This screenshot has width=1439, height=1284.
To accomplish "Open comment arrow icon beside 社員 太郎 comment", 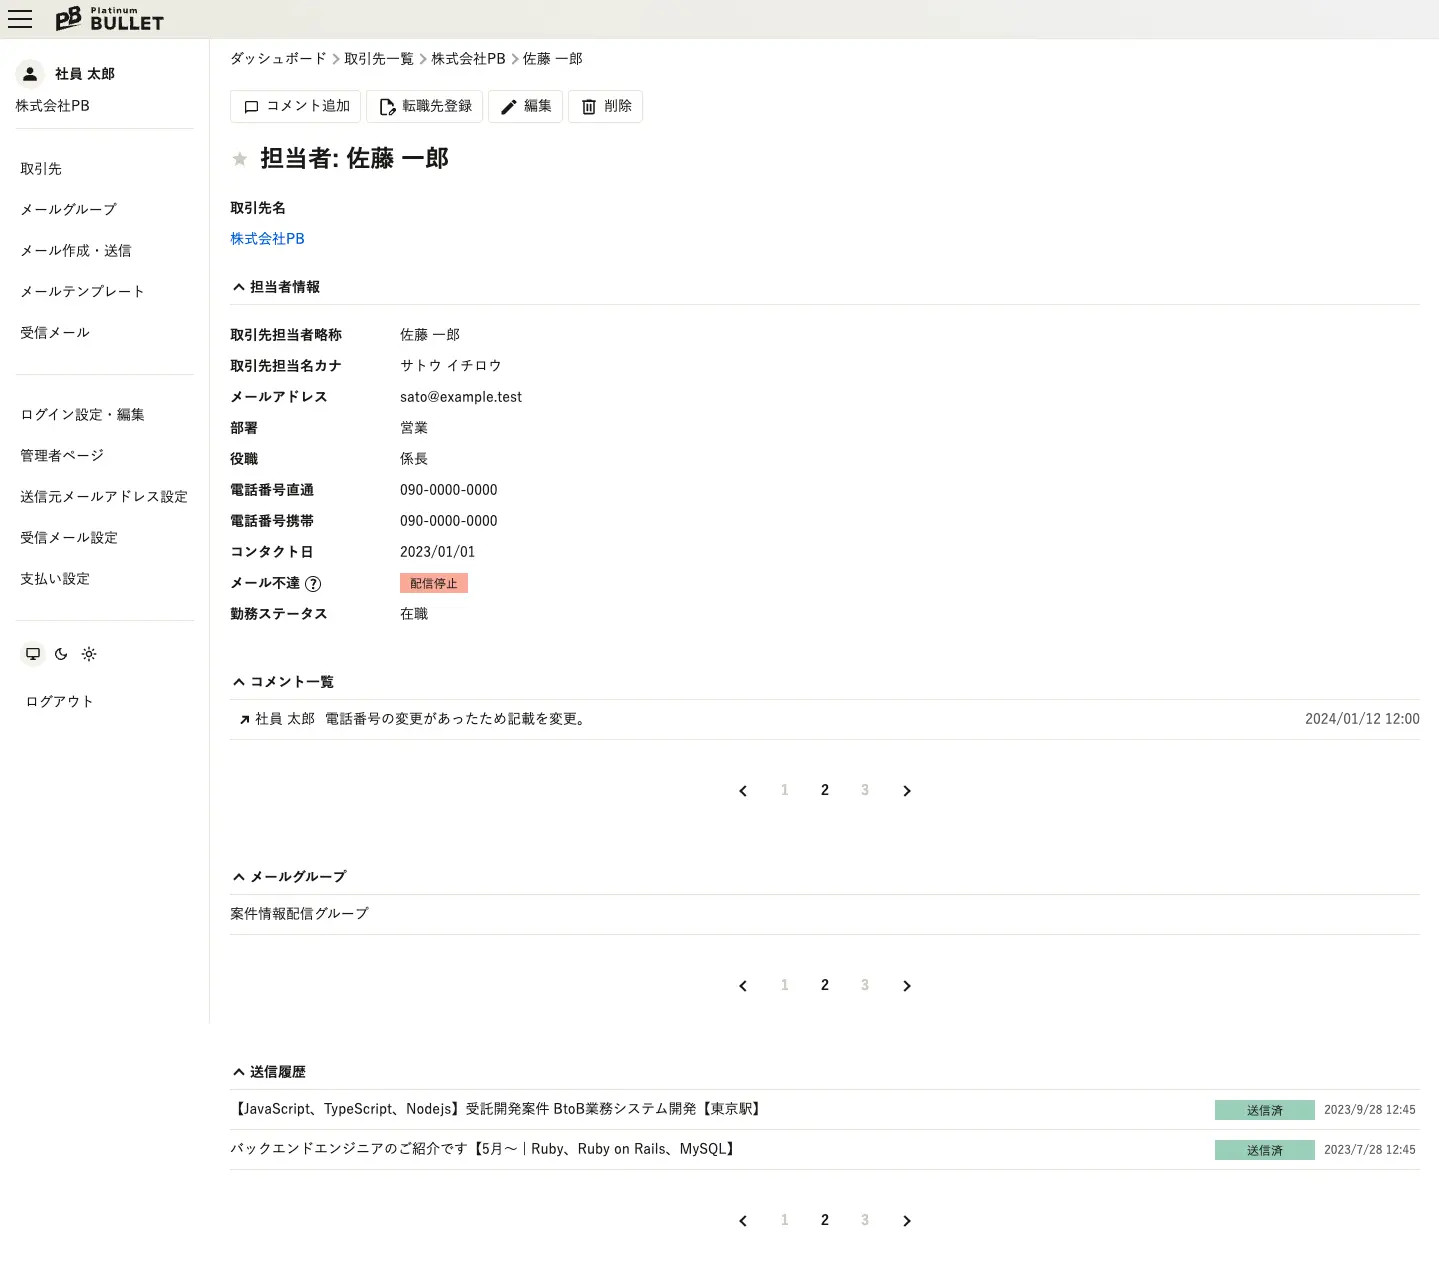I will click(x=244, y=720).
